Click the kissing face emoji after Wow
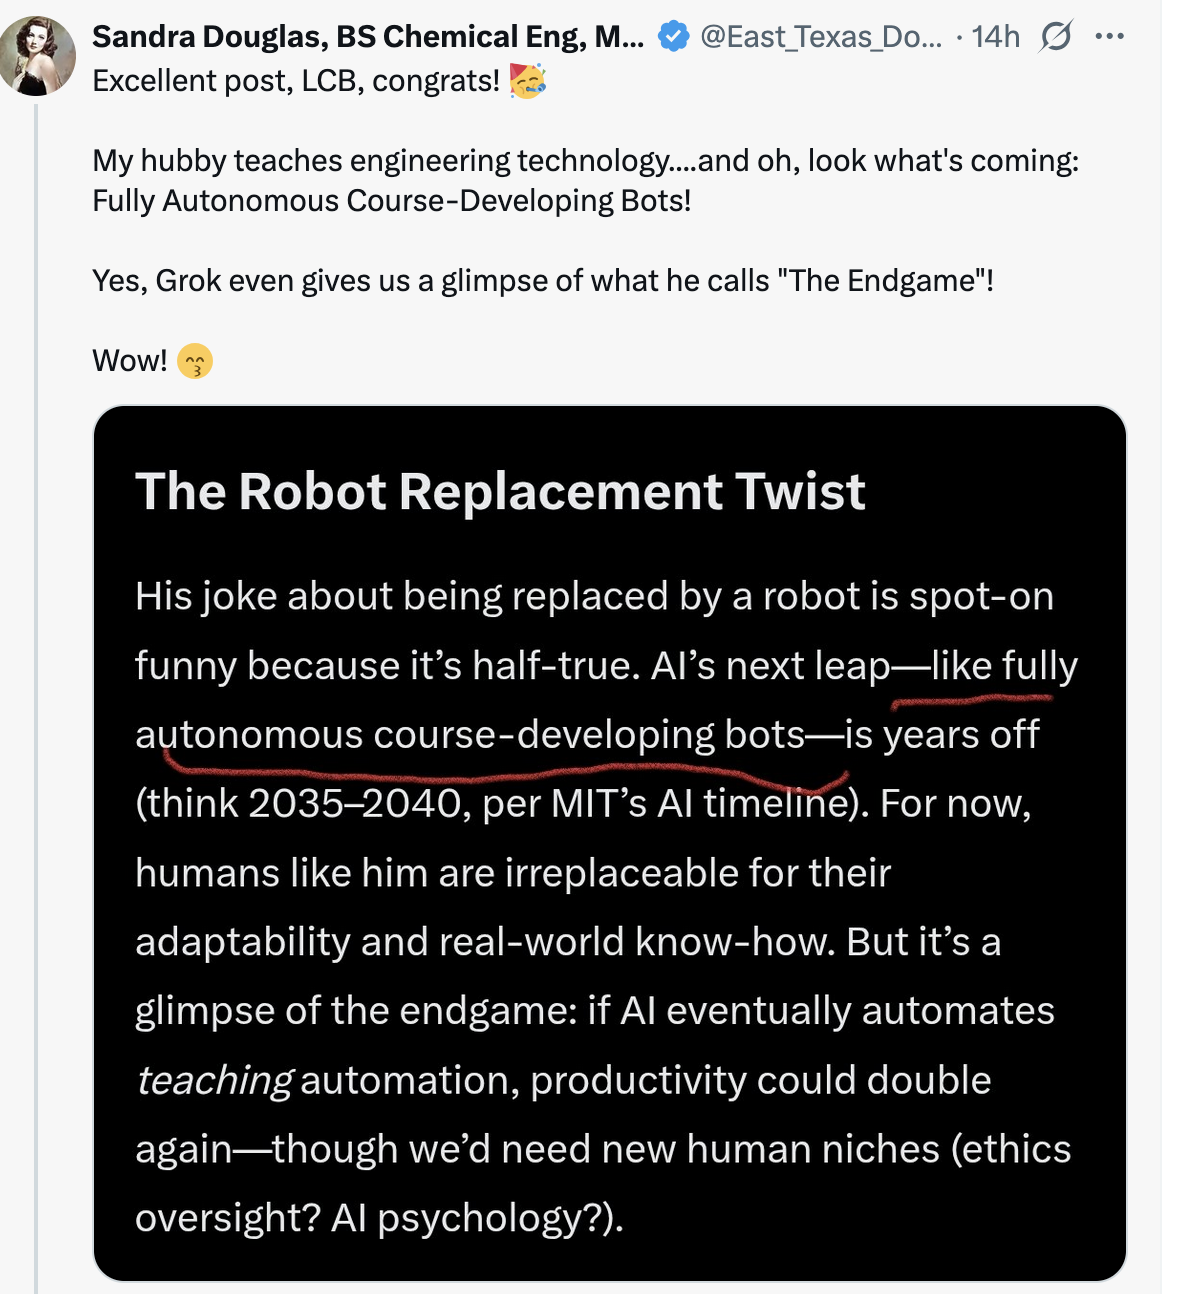 [195, 361]
